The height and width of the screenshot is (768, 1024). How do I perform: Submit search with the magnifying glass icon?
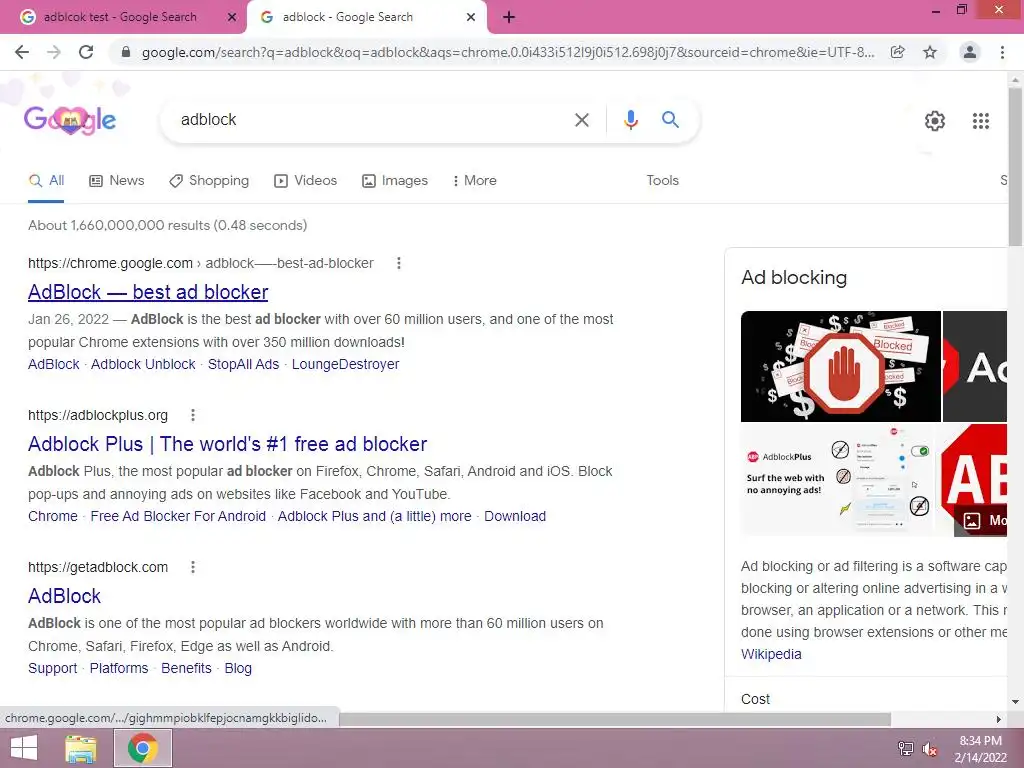coord(670,120)
